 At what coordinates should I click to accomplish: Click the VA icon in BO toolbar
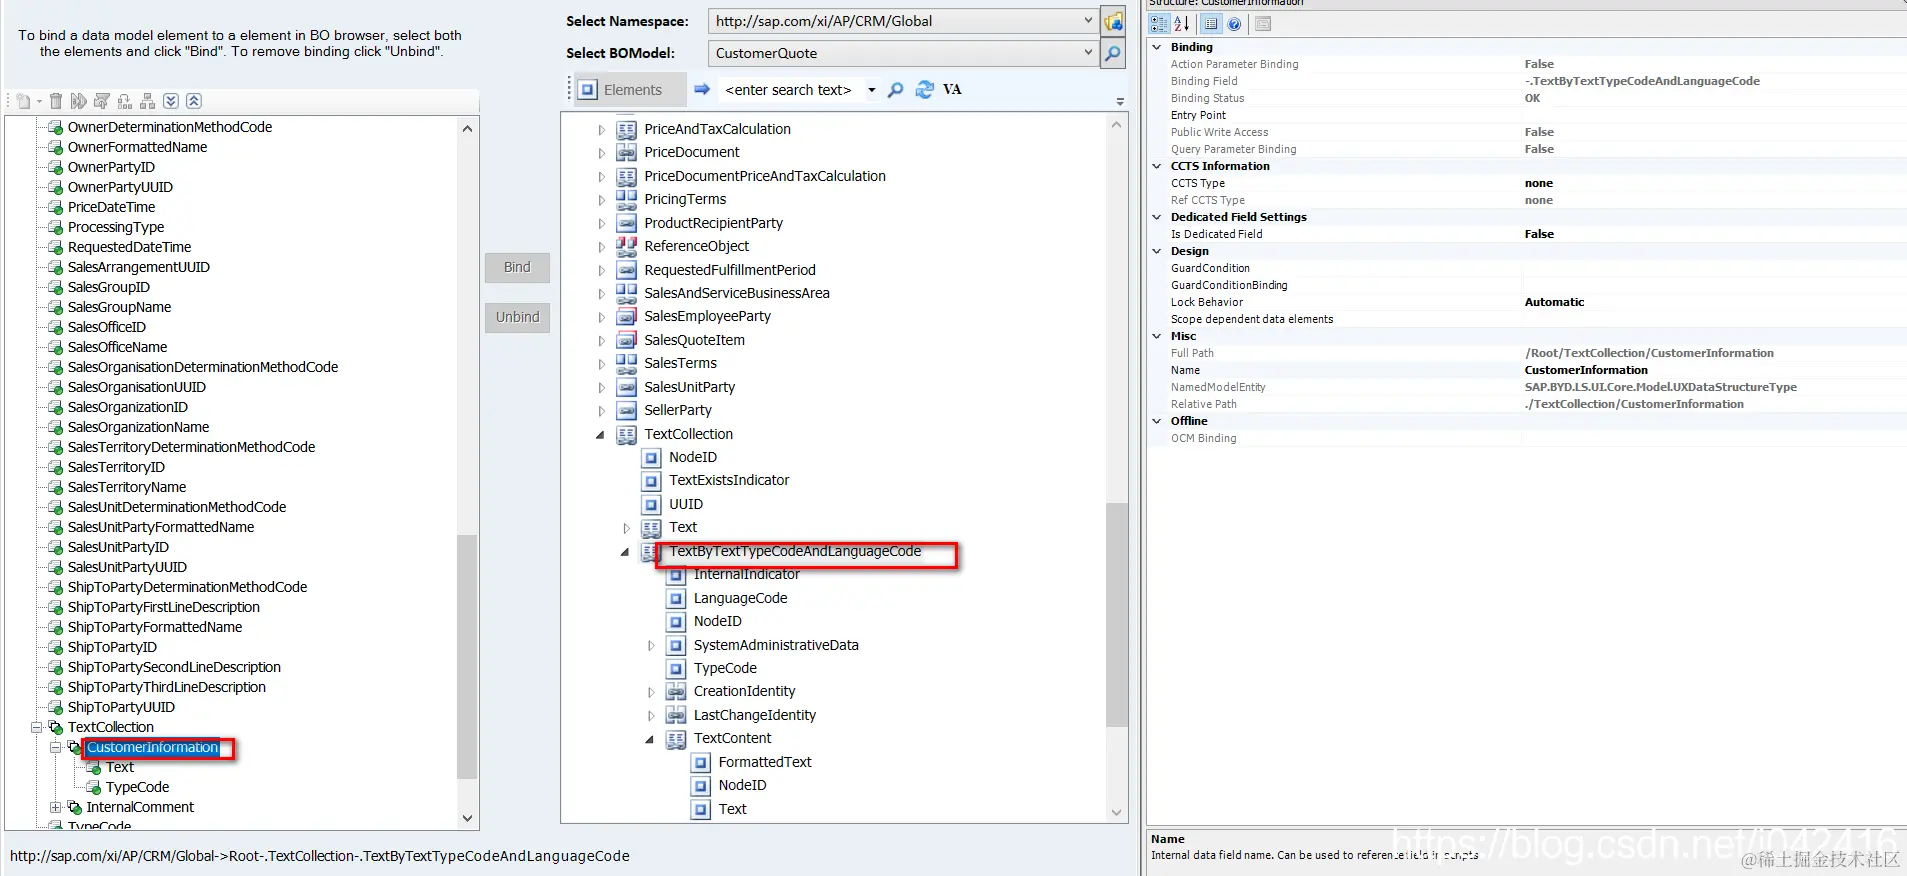tap(952, 90)
